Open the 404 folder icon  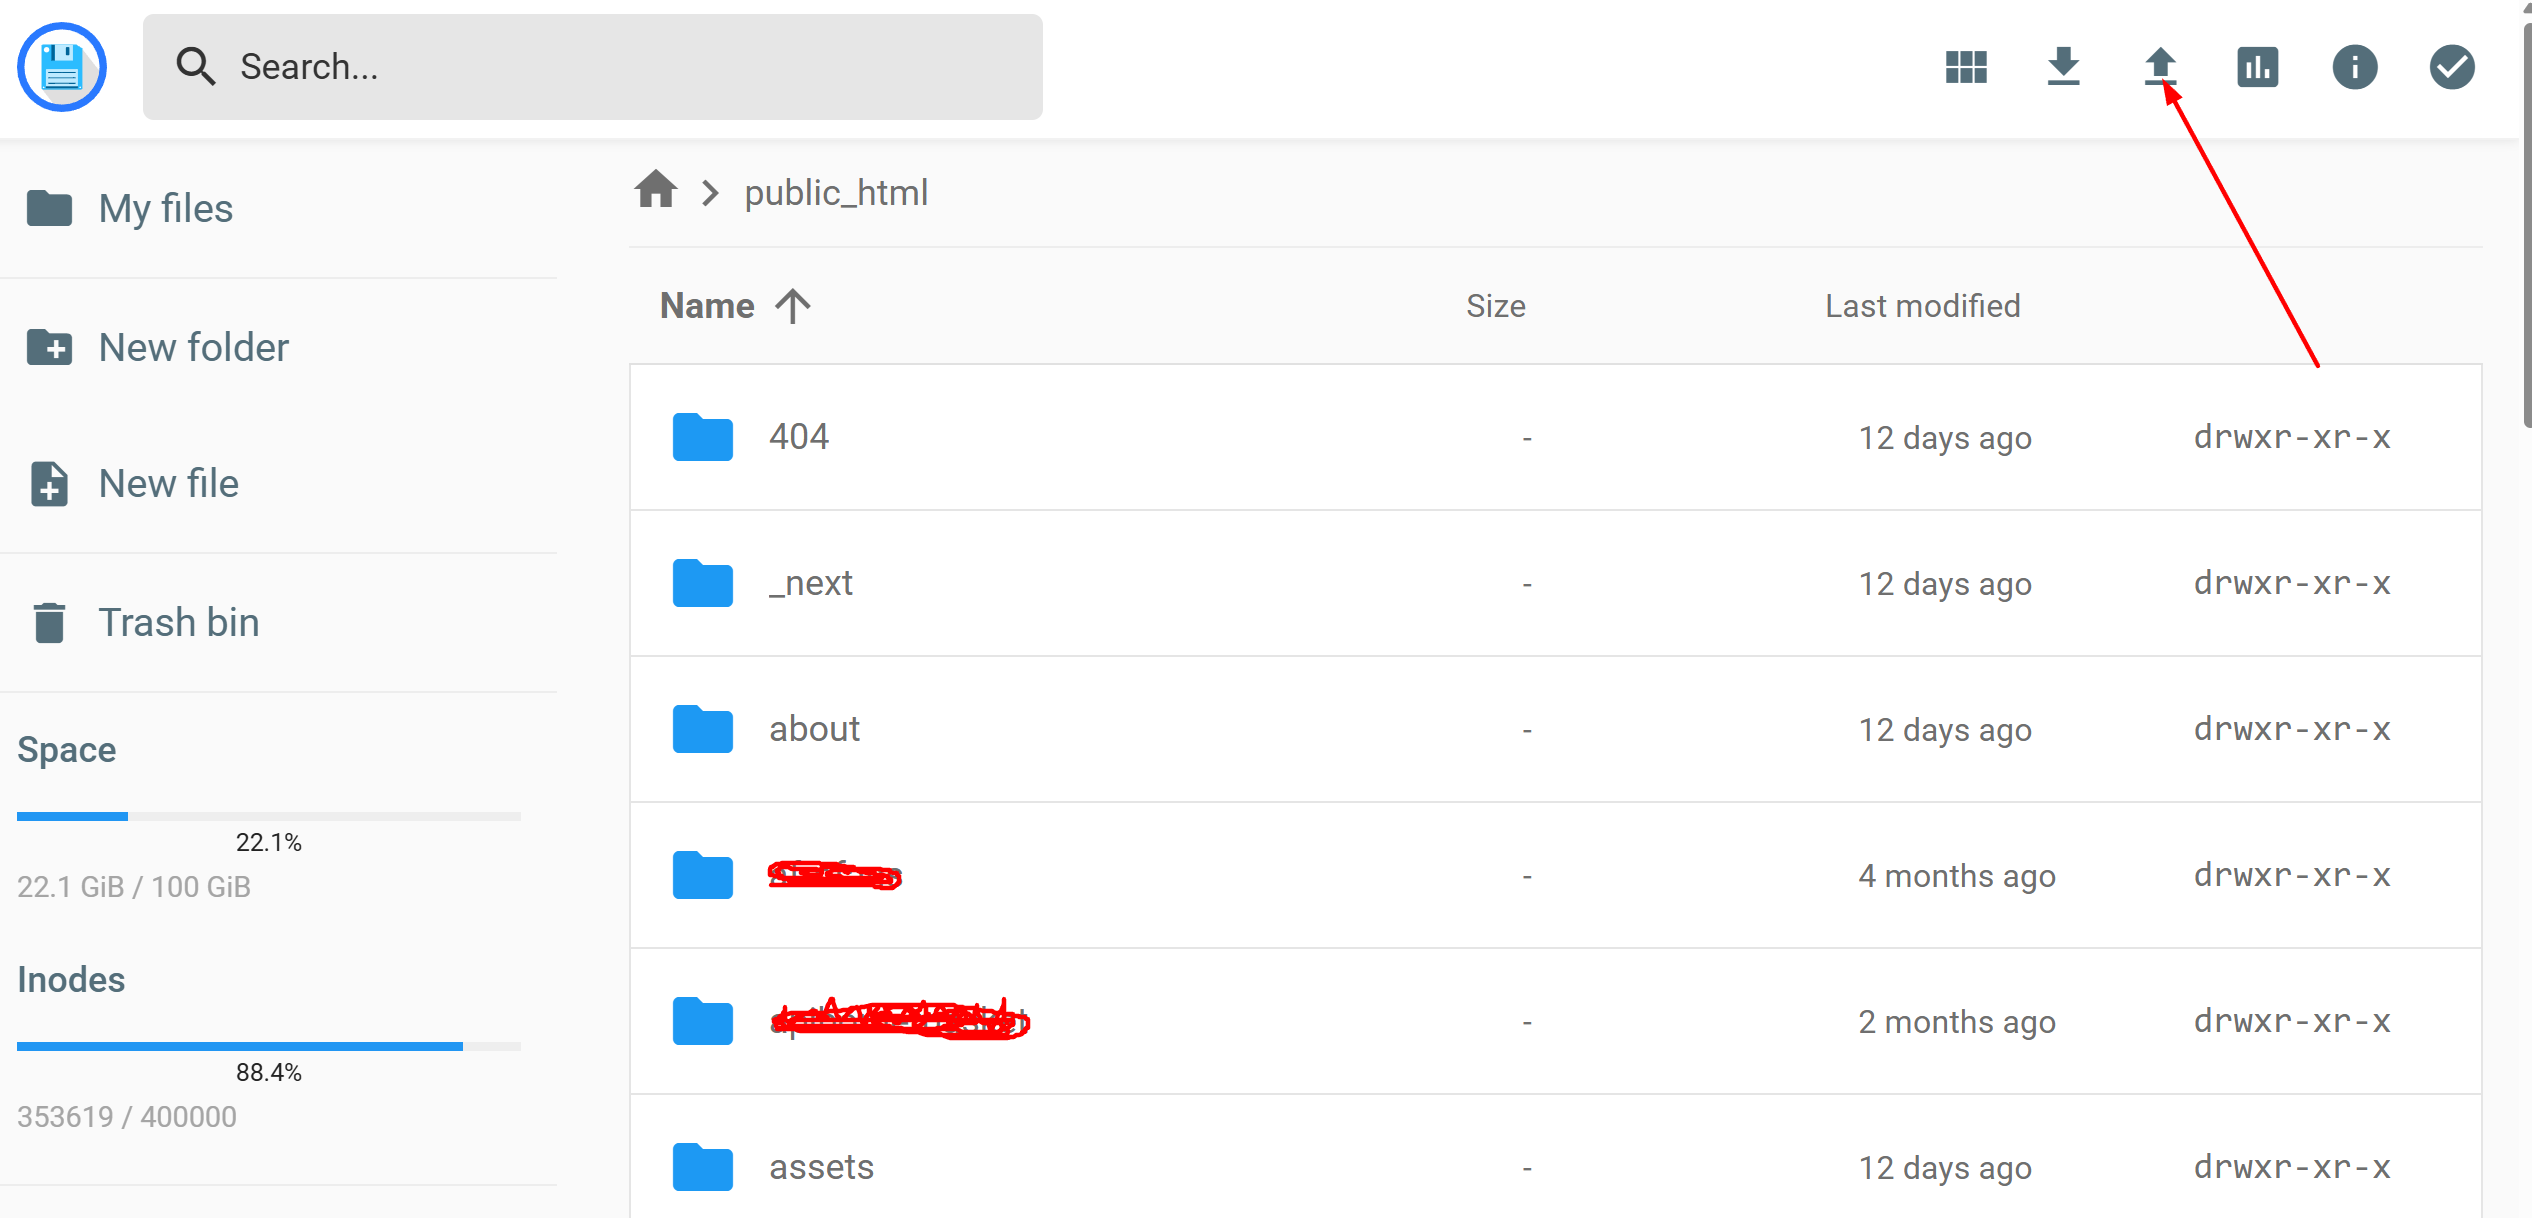[702, 437]
